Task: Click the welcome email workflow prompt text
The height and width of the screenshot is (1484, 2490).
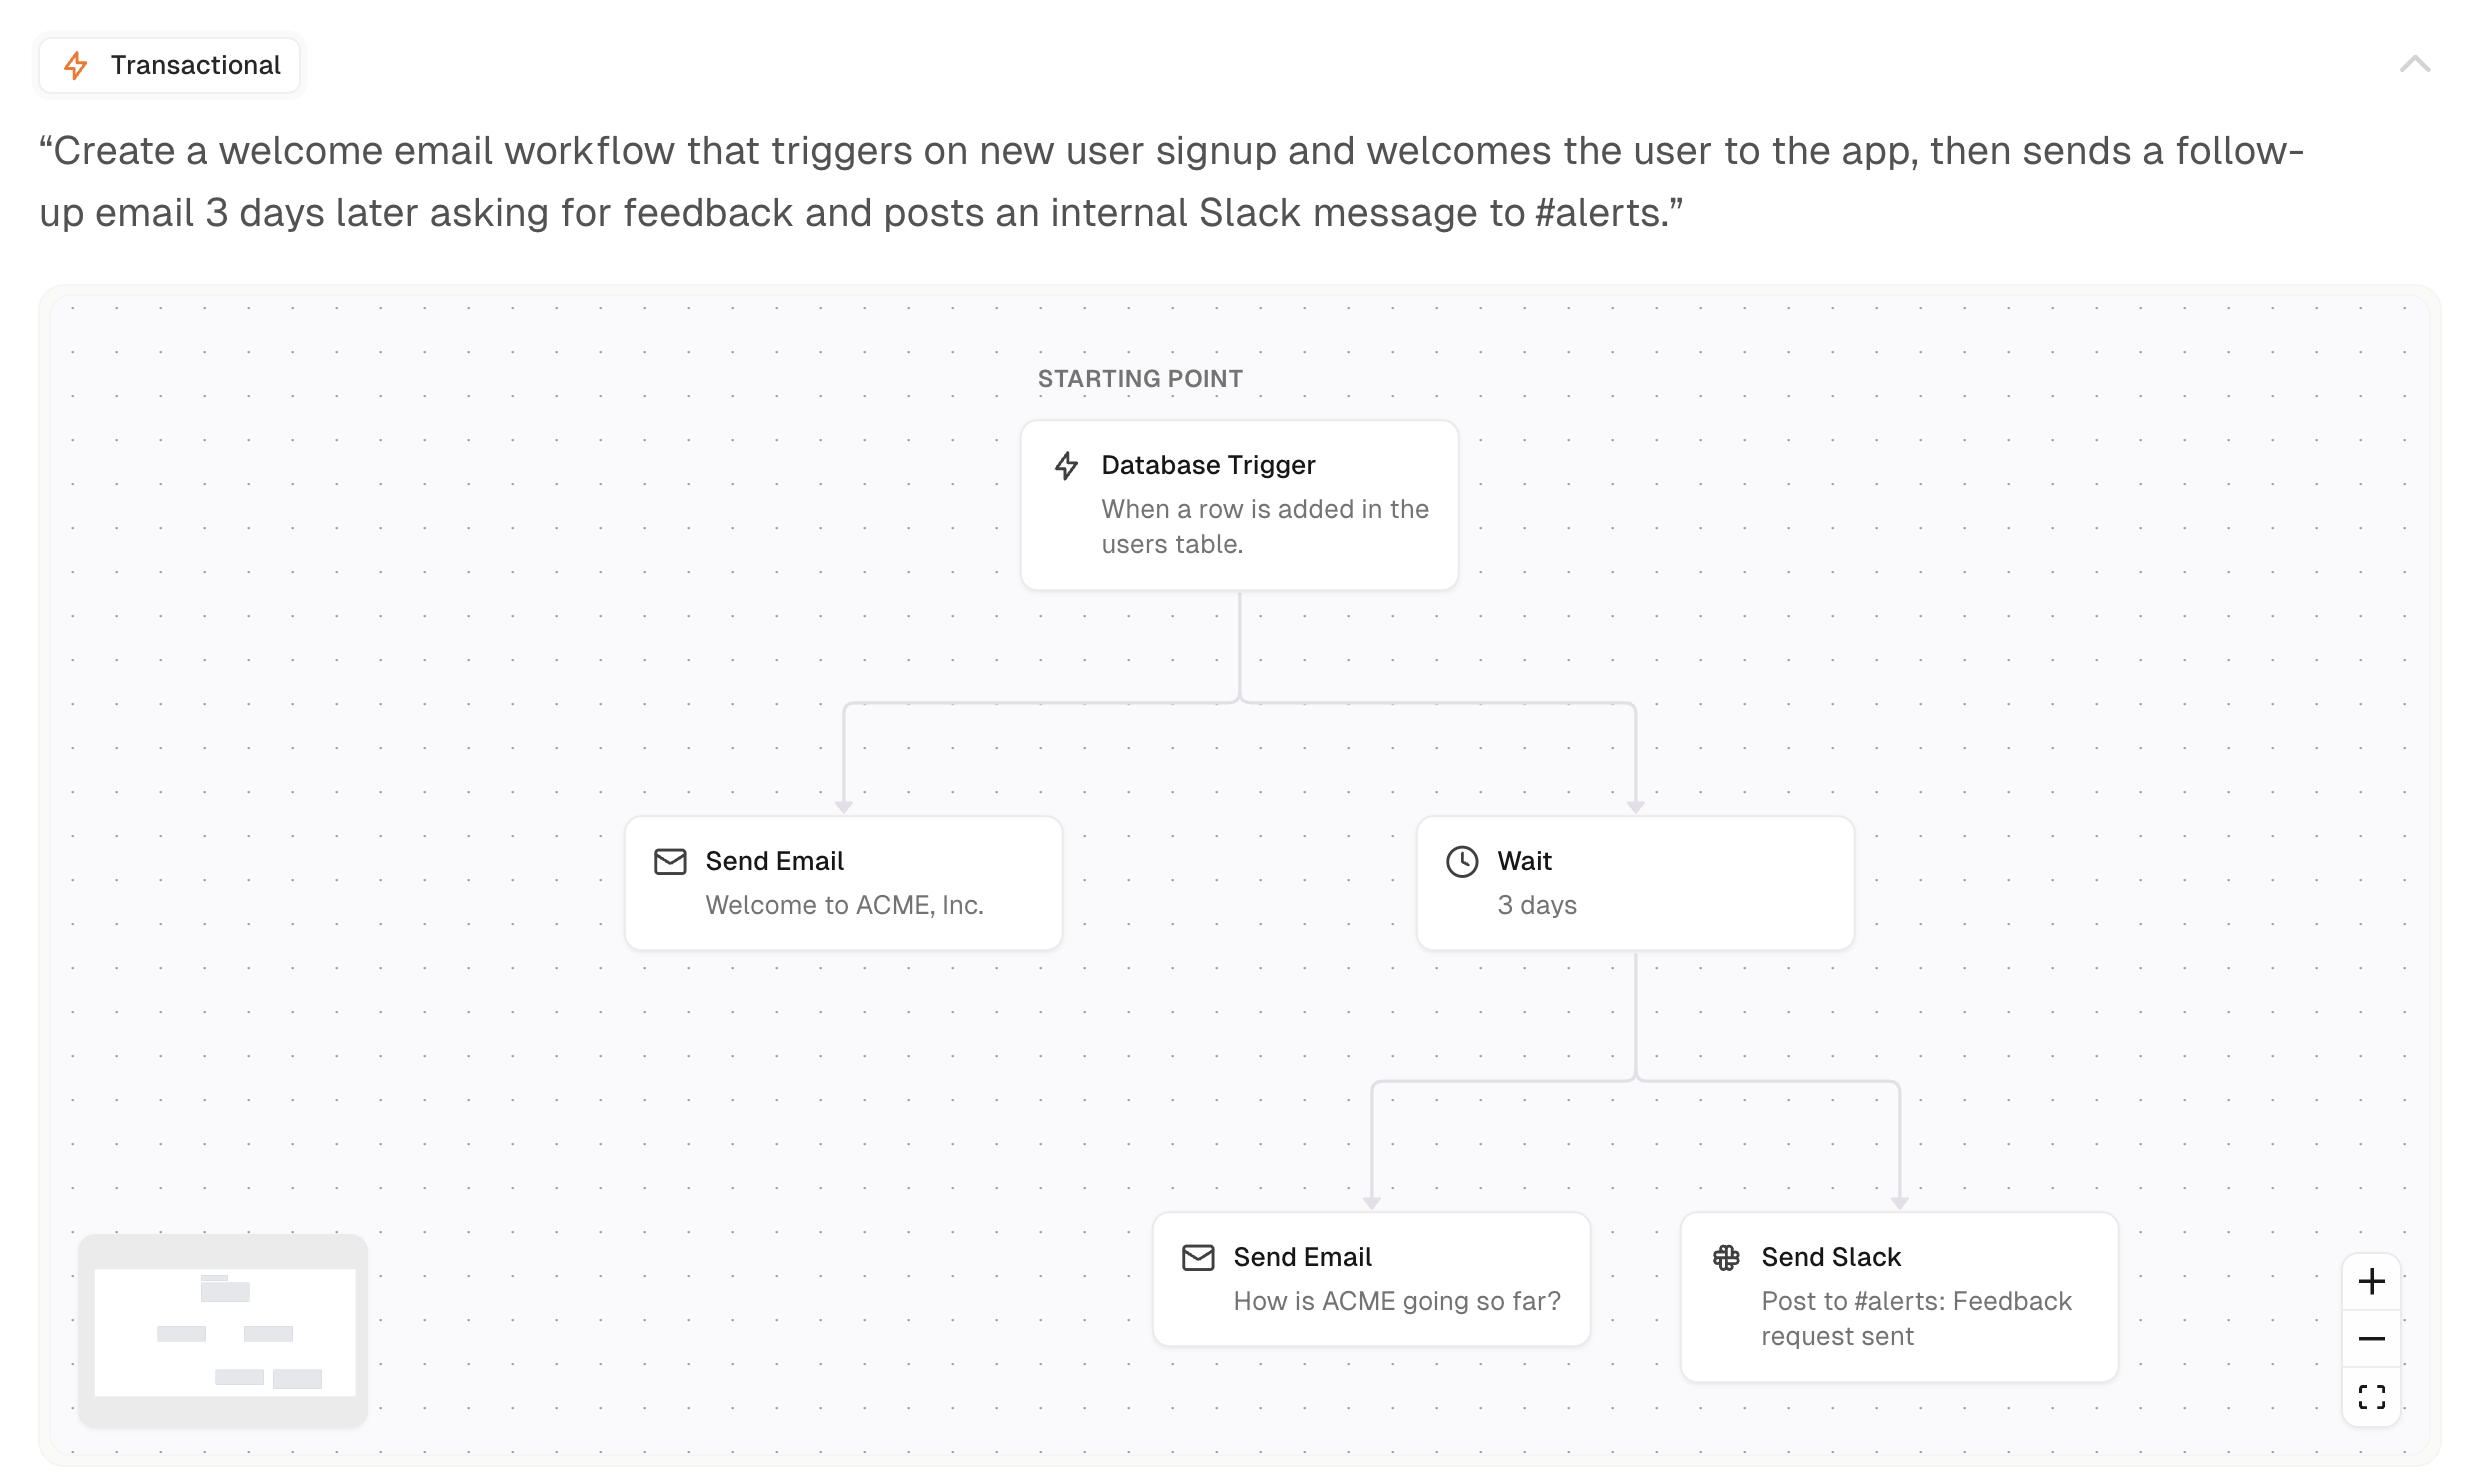Action: 1171,182
